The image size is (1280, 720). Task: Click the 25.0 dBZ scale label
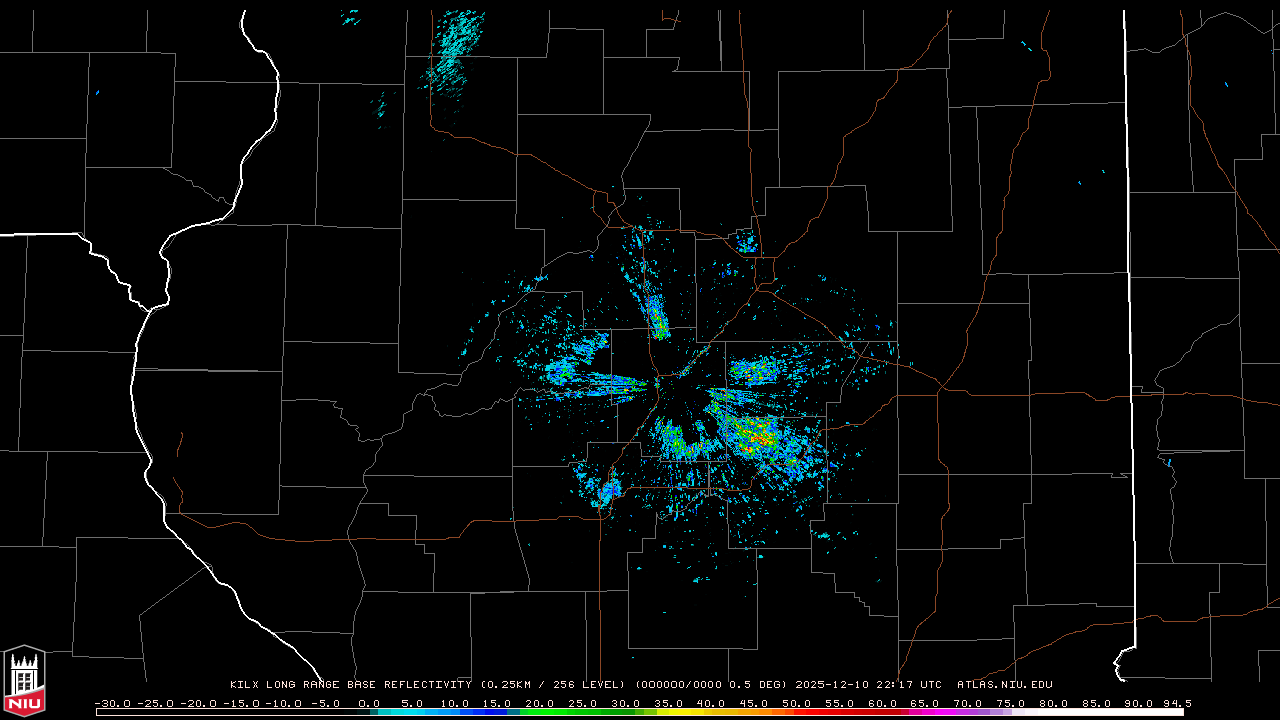pyautogui.click(x=583, y=703)
